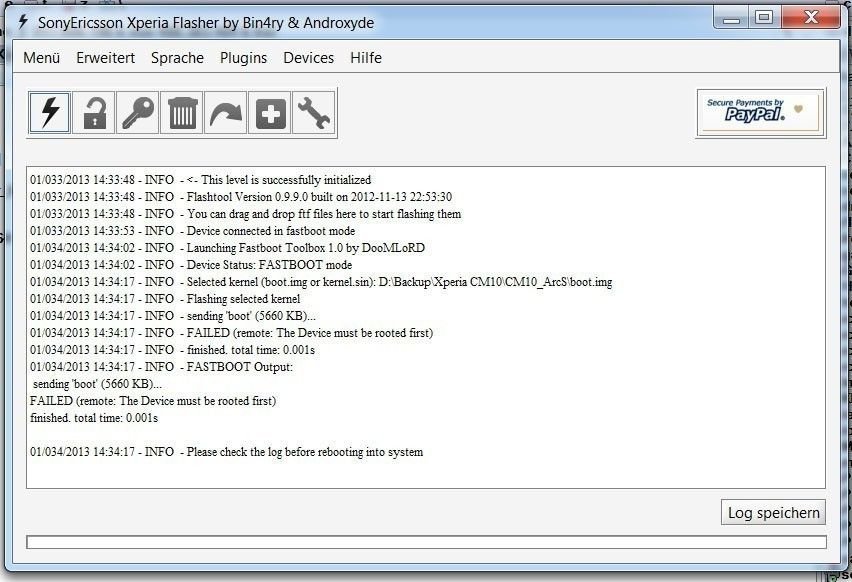Viewport: 852px width, 582px height.
Task: Open the Erweitert menu
Action: (105, 58)
